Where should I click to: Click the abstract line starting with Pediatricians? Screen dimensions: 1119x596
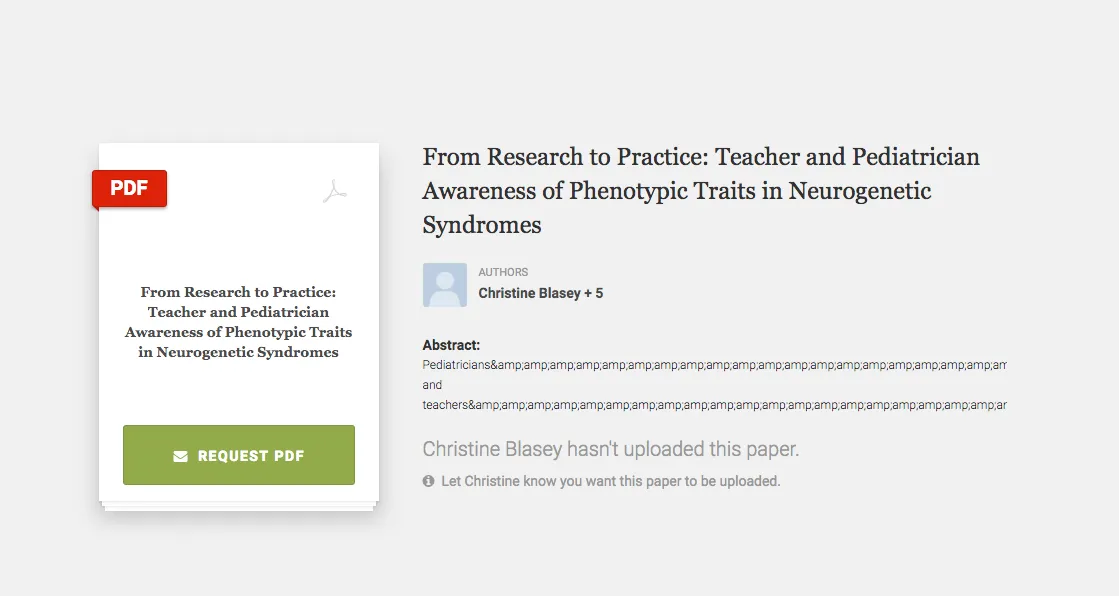tap(714, 365)
